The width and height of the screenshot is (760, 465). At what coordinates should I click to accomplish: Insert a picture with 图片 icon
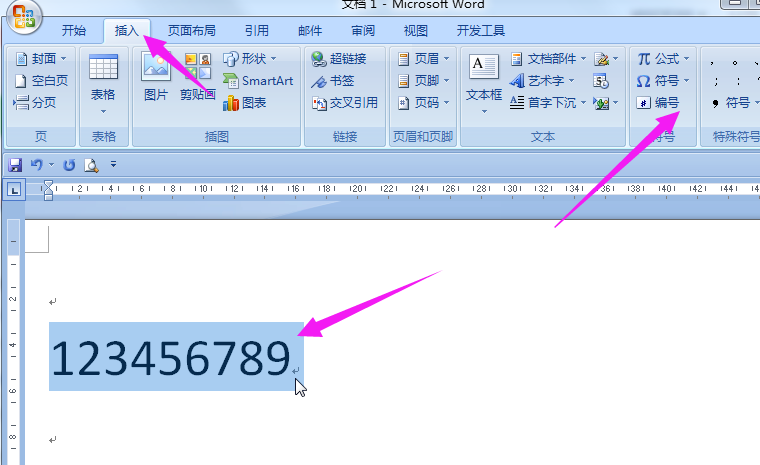pos(156,66)
